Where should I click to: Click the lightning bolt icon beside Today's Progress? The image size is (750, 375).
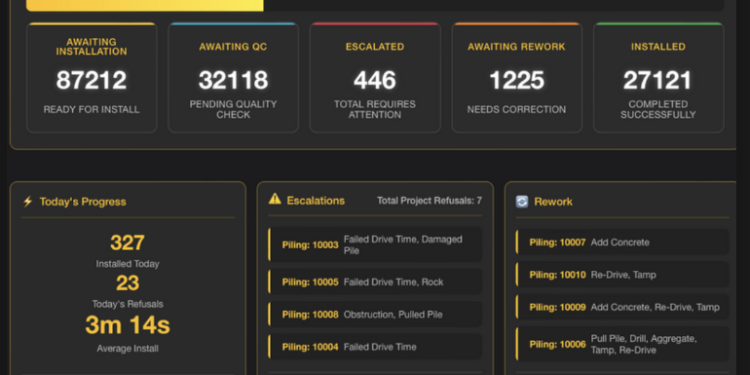(28, 201)
